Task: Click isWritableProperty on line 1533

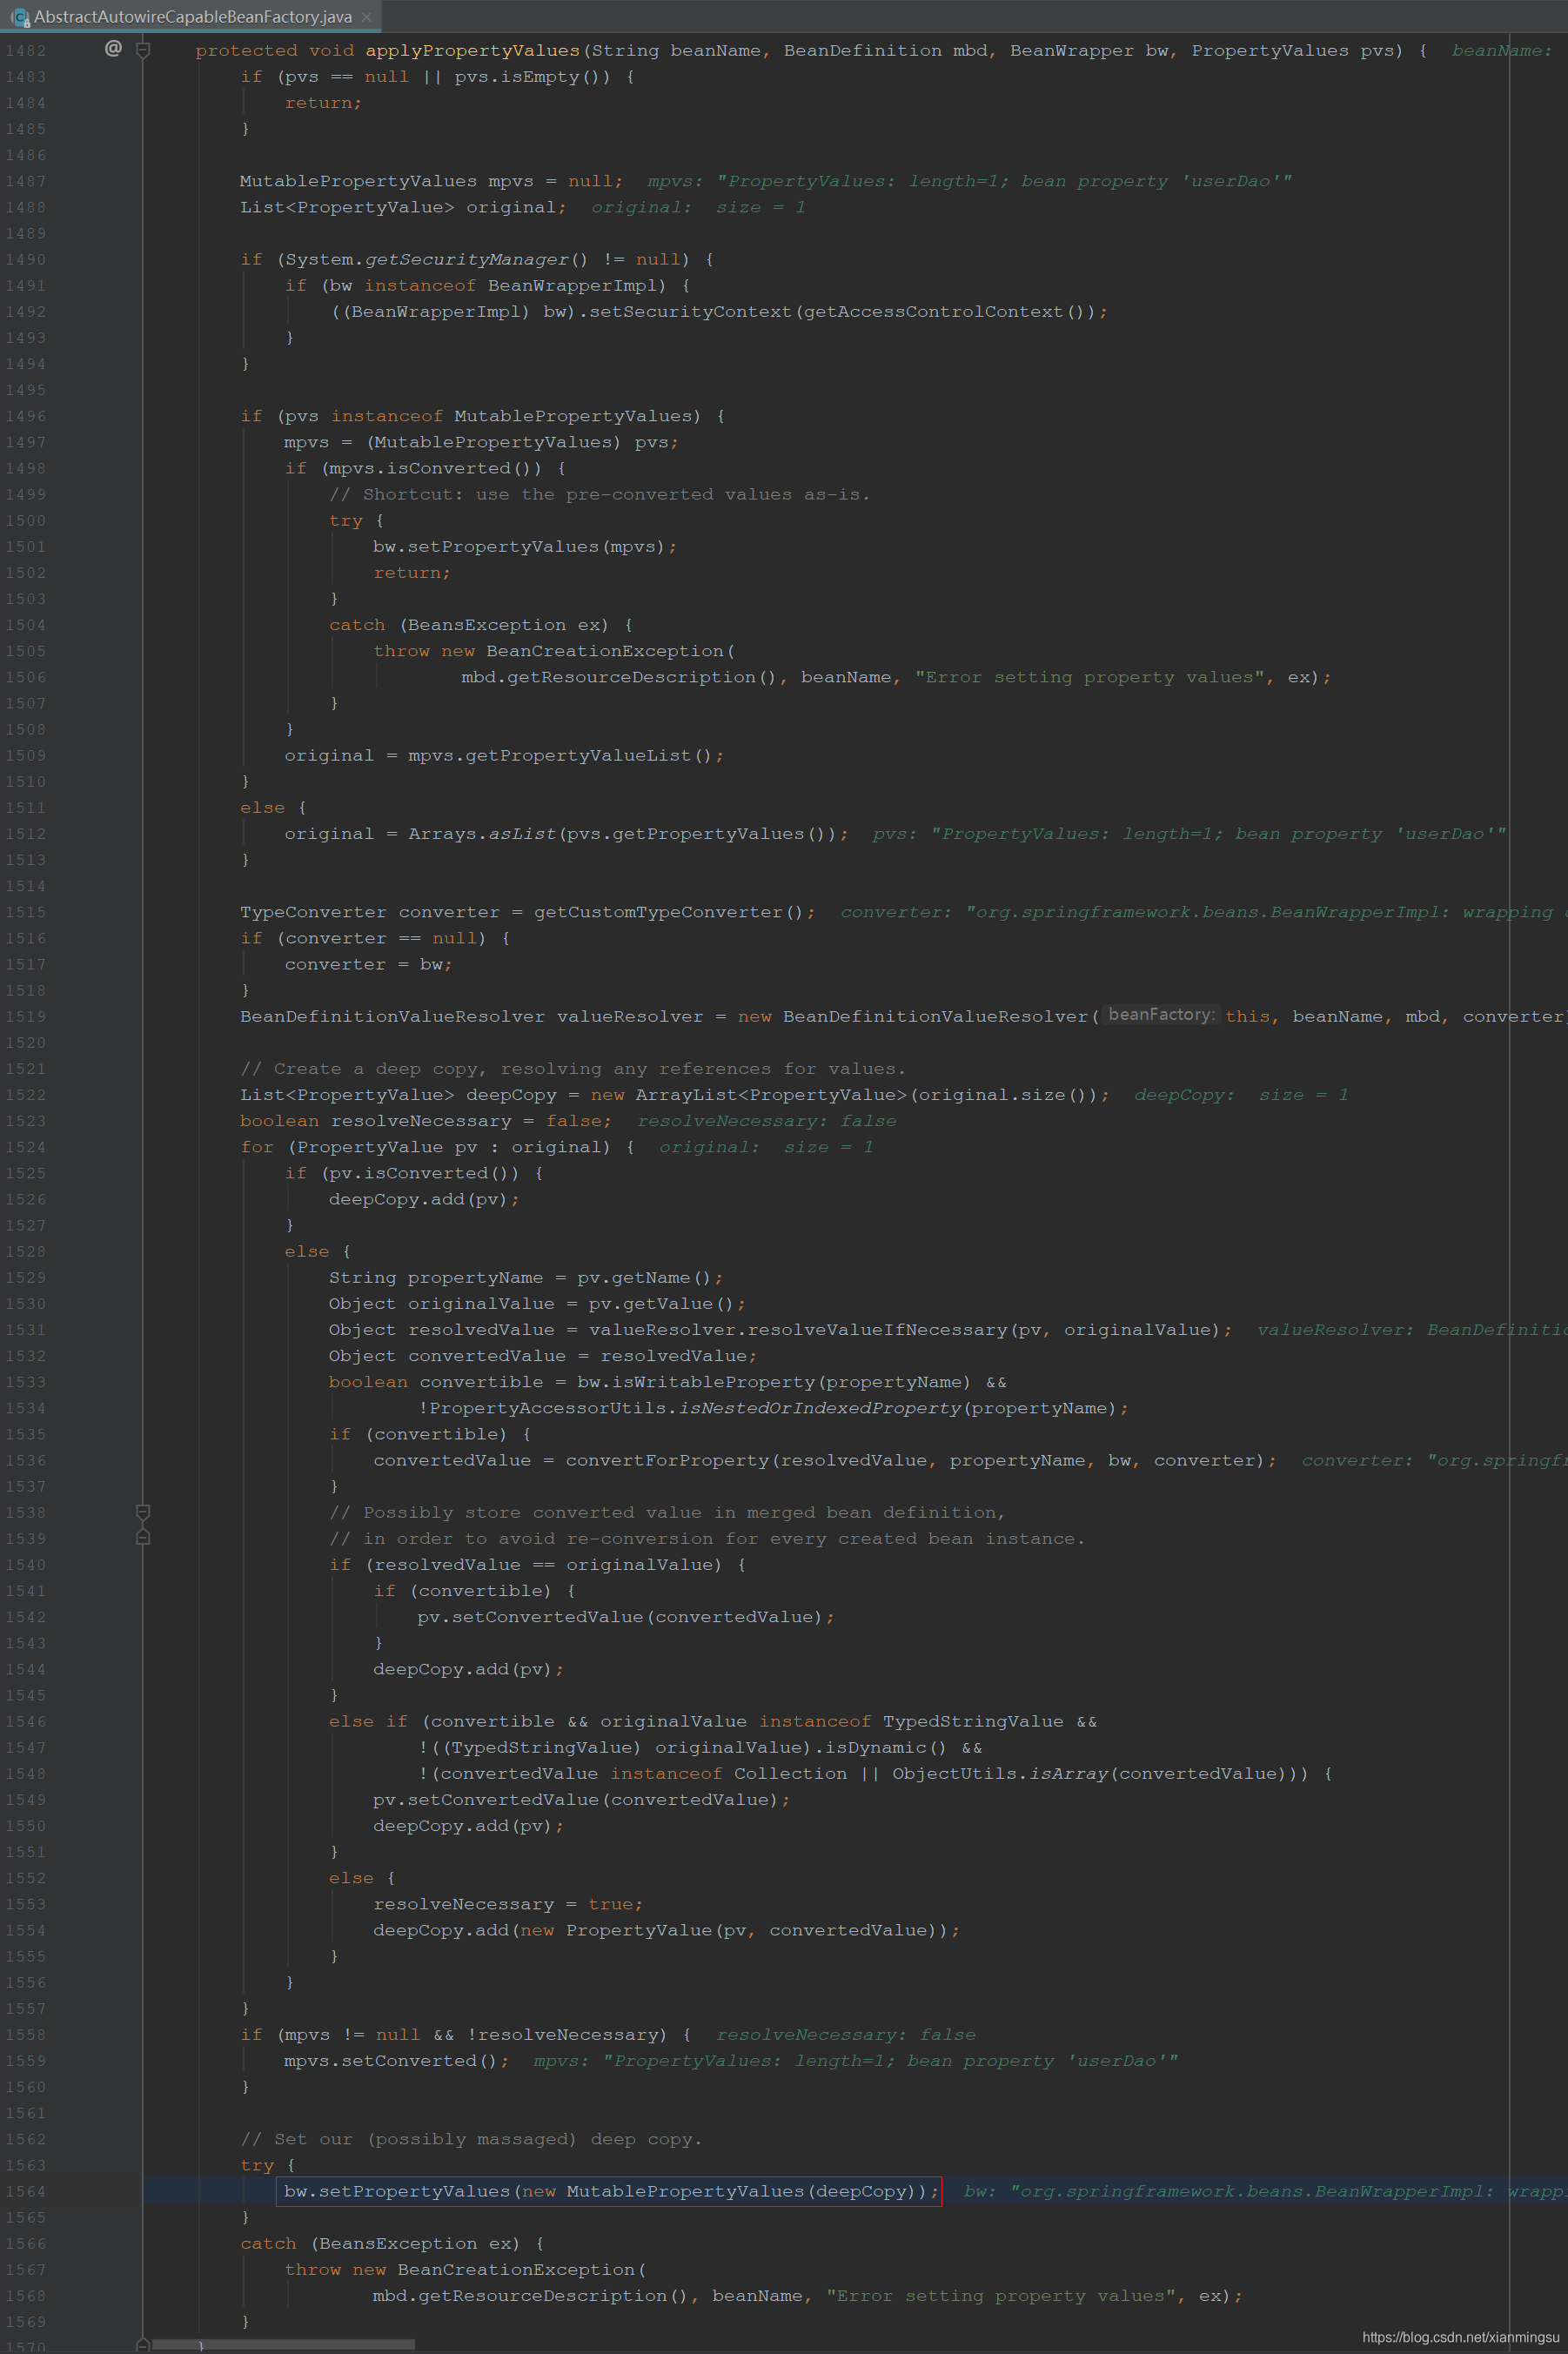Action: click(x=713, y=1382)
